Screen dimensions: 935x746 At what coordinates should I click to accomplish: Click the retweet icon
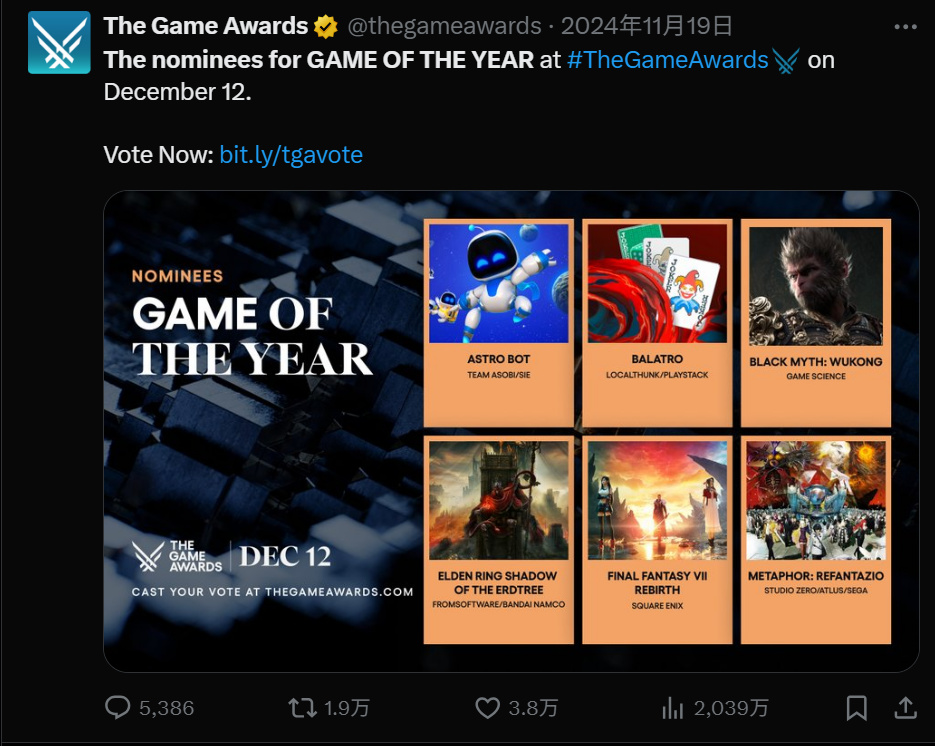pos(301,708)
